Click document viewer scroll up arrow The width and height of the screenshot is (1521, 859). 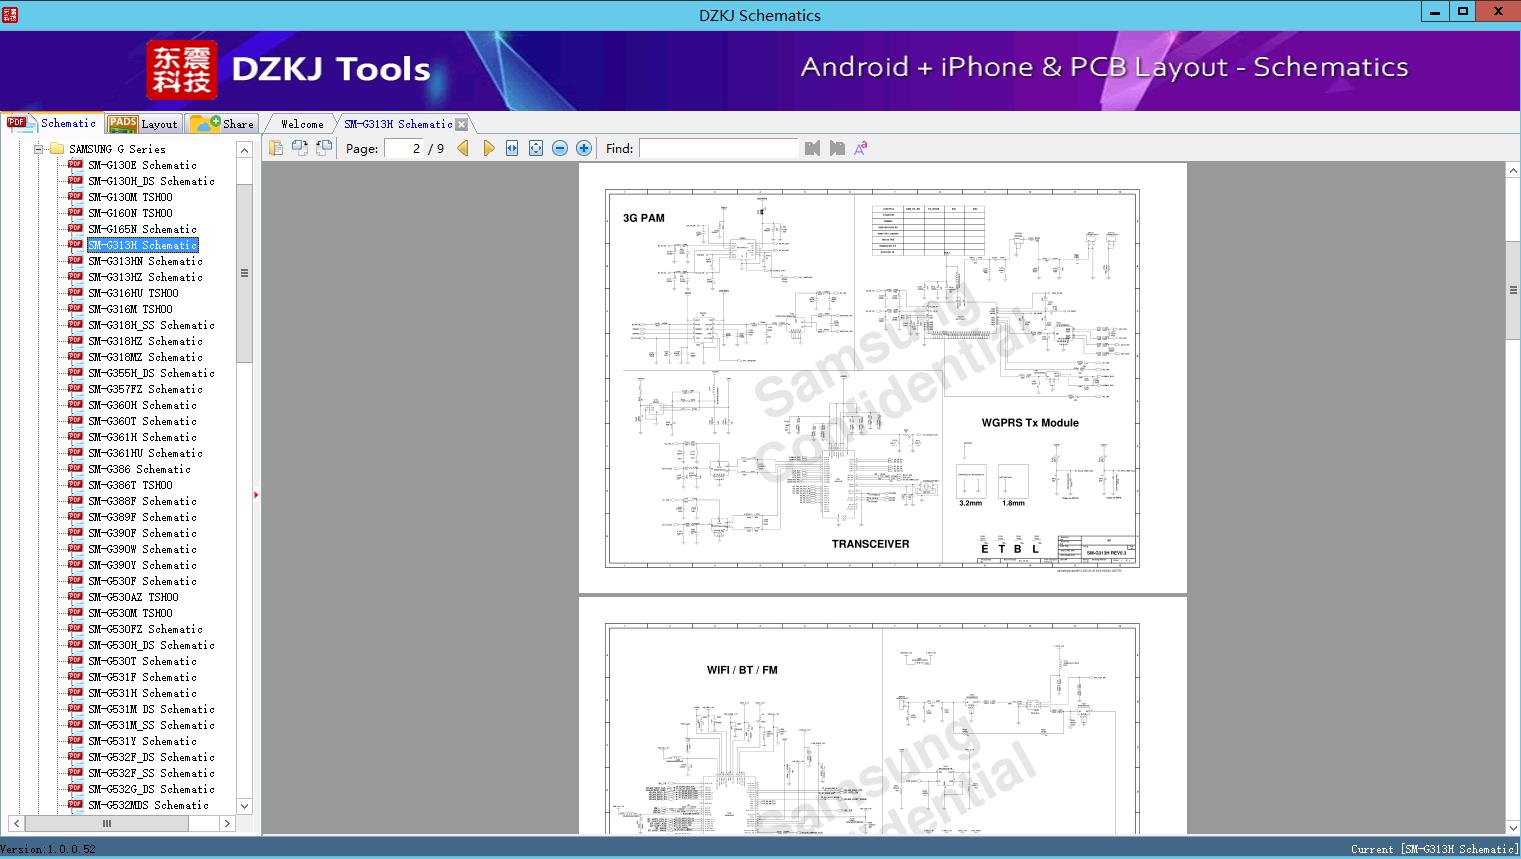coord(1513,171)
